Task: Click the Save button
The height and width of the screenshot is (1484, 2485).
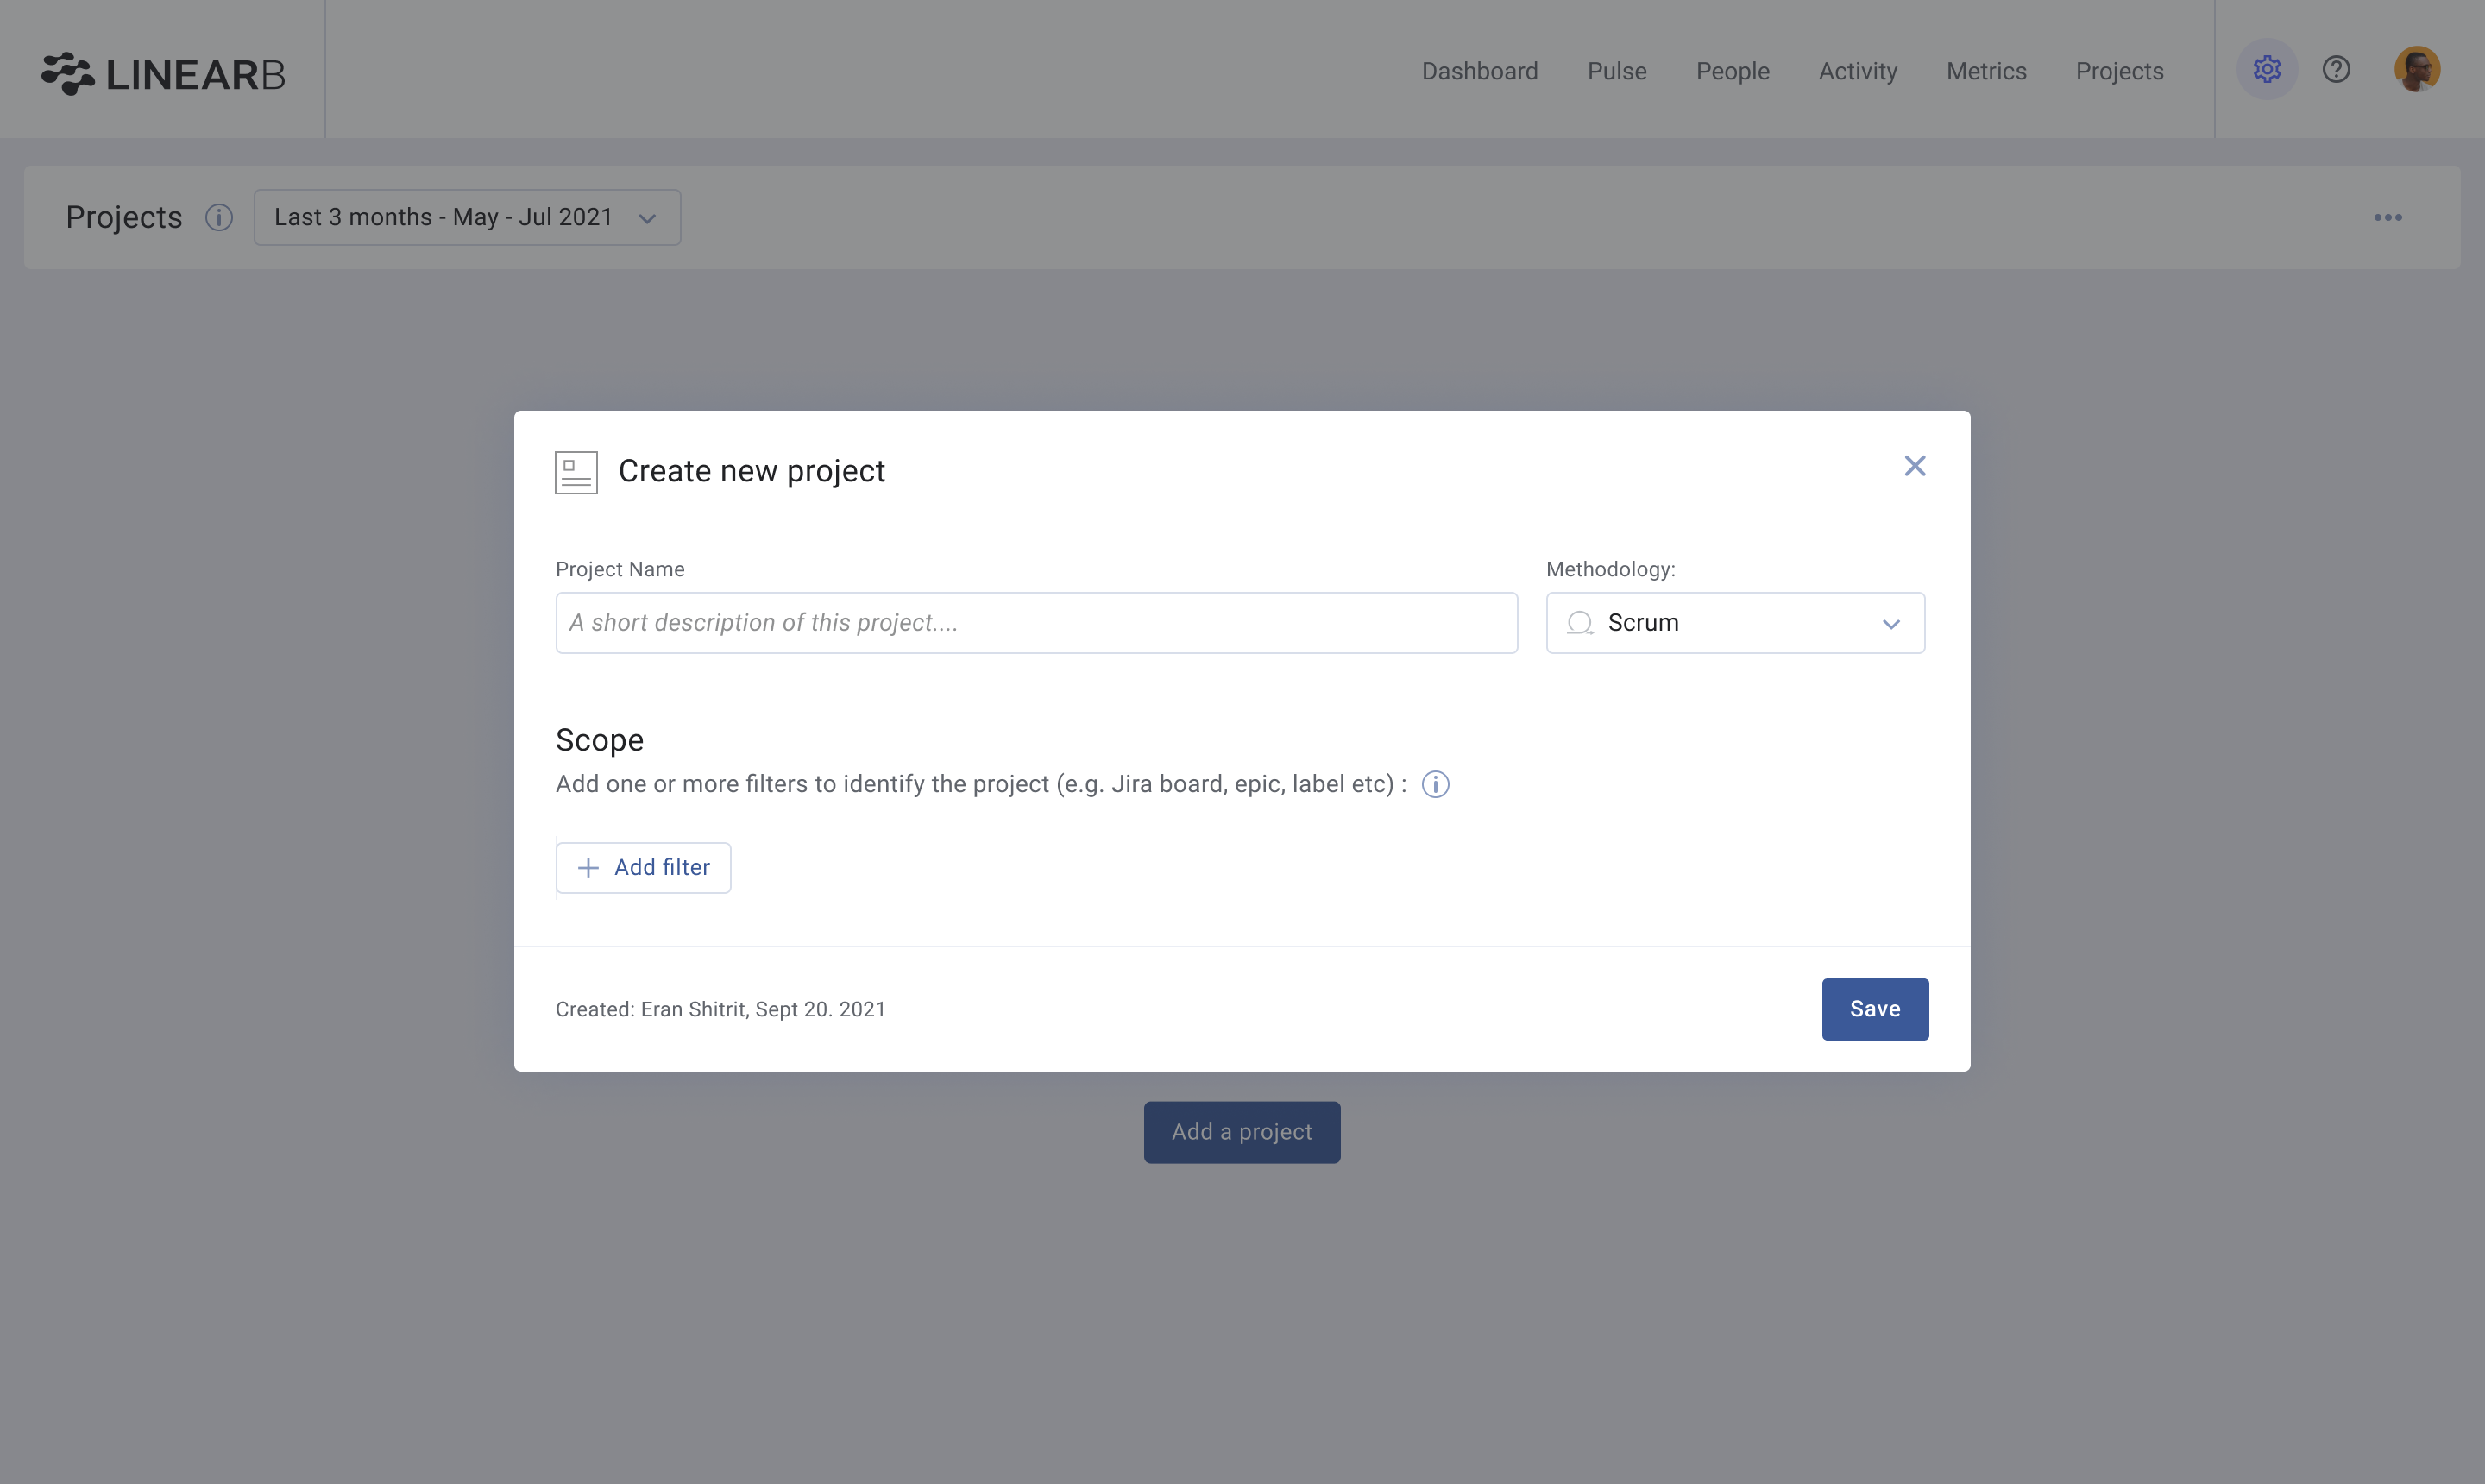Action: 1874,1009
